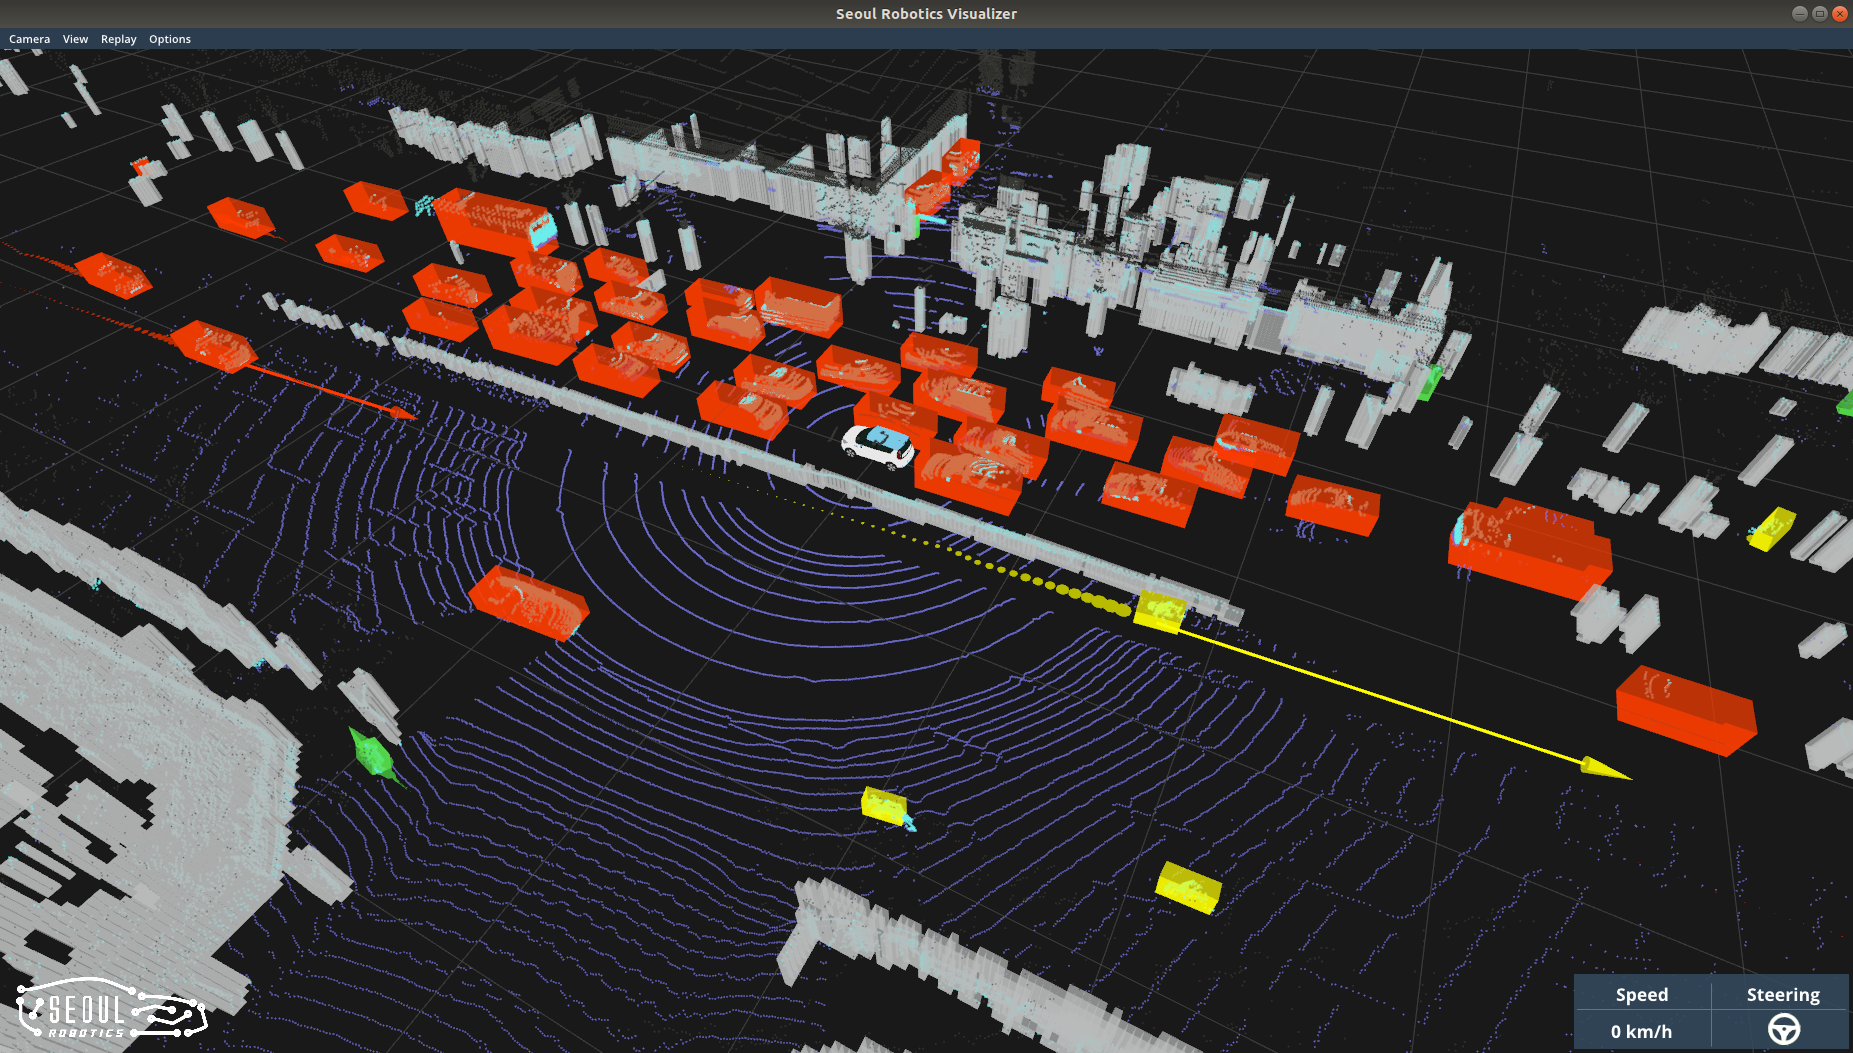
Task: Open the Options menu
Action: (x=170, y=39)
